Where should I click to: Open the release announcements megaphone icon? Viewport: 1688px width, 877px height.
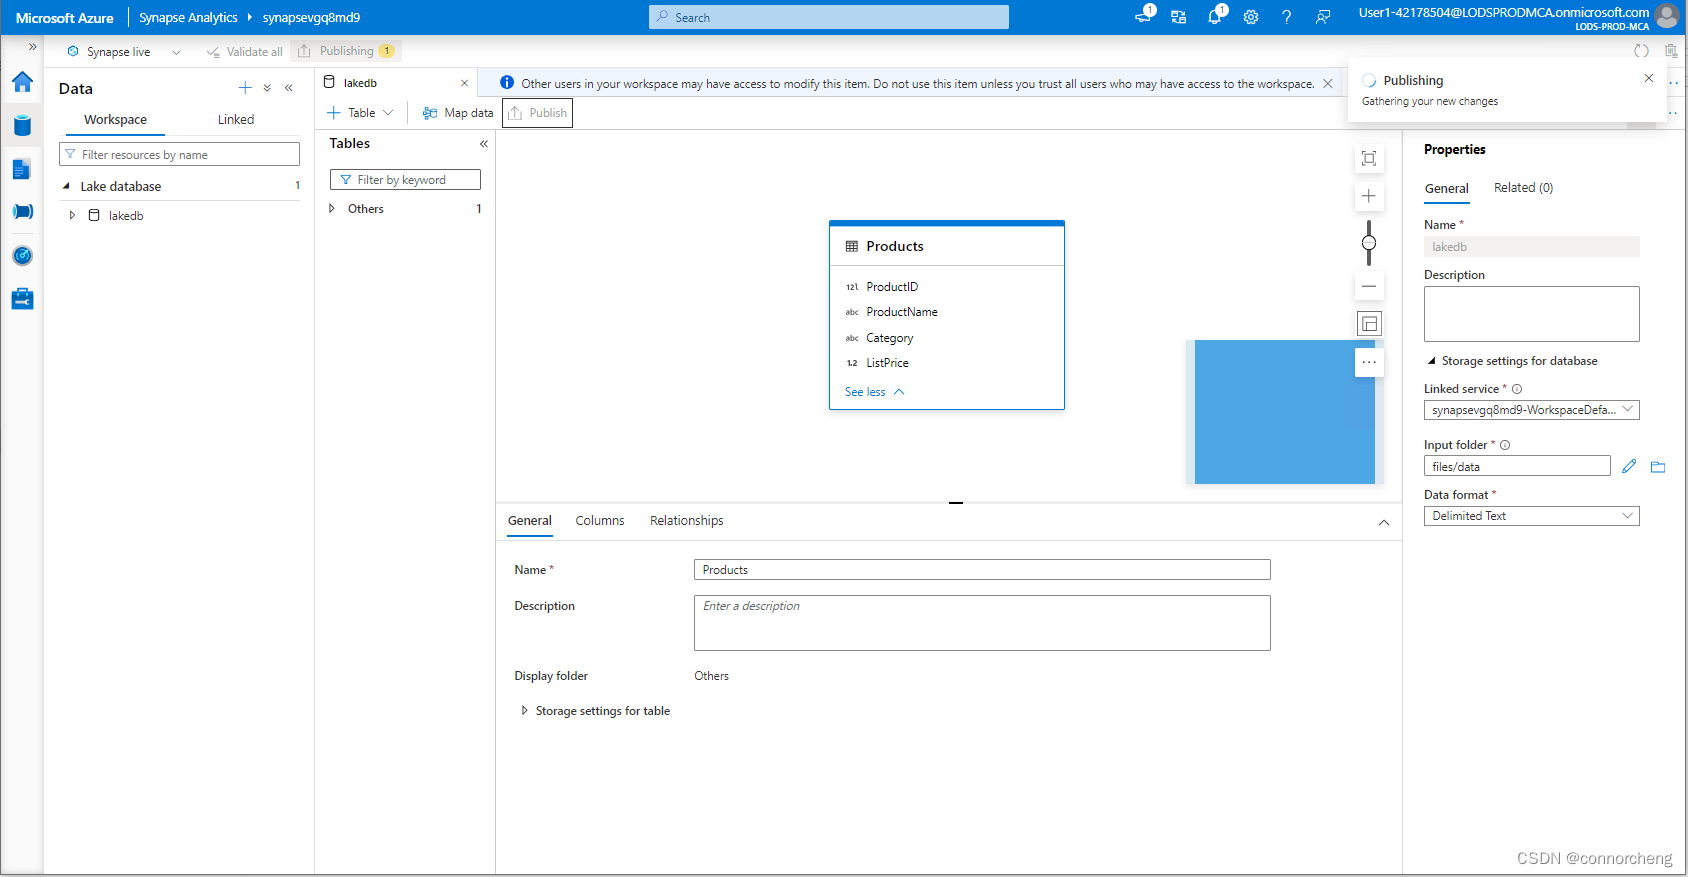(1144, 15)
